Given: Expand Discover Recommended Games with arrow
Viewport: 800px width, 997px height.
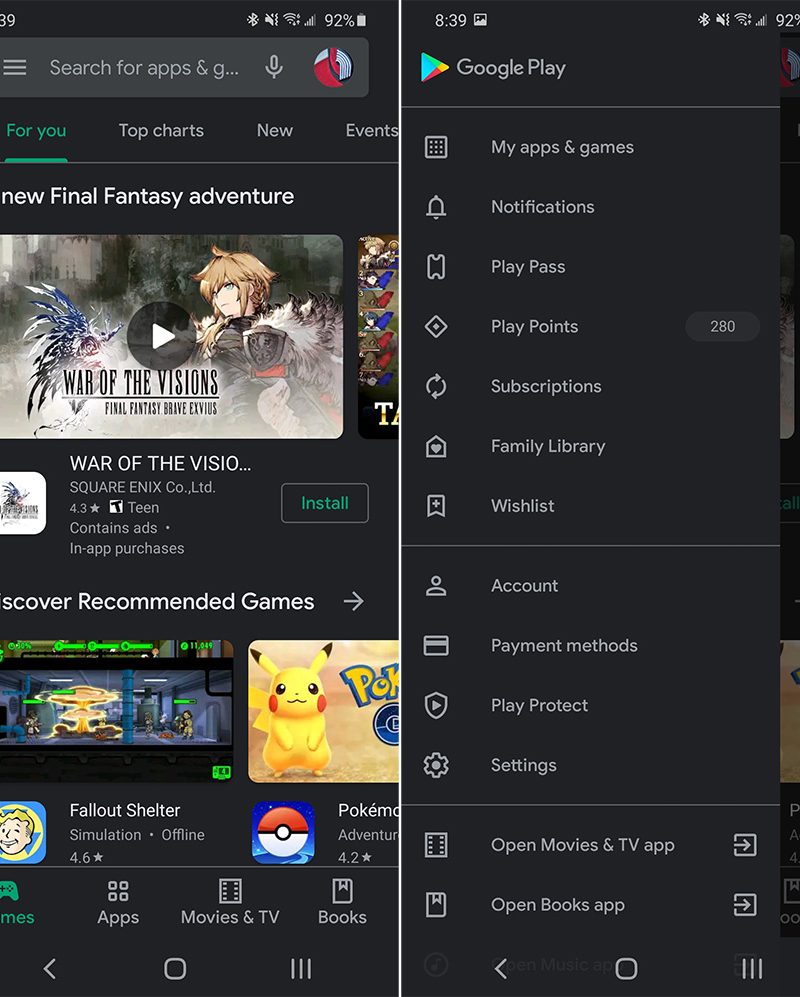Looking at the screenshot, I should pyautogui.click(x=353, y=601).
